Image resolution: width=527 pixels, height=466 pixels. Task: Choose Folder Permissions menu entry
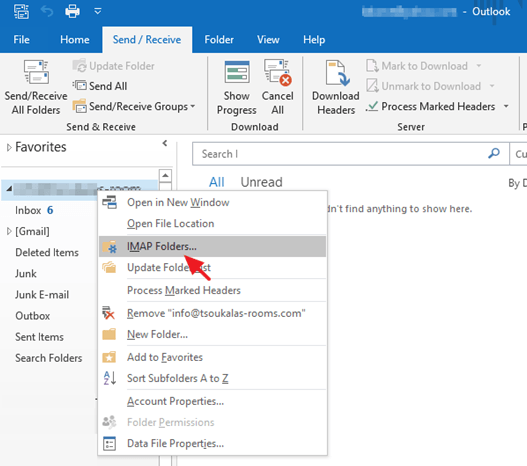(x=212, y=422)
